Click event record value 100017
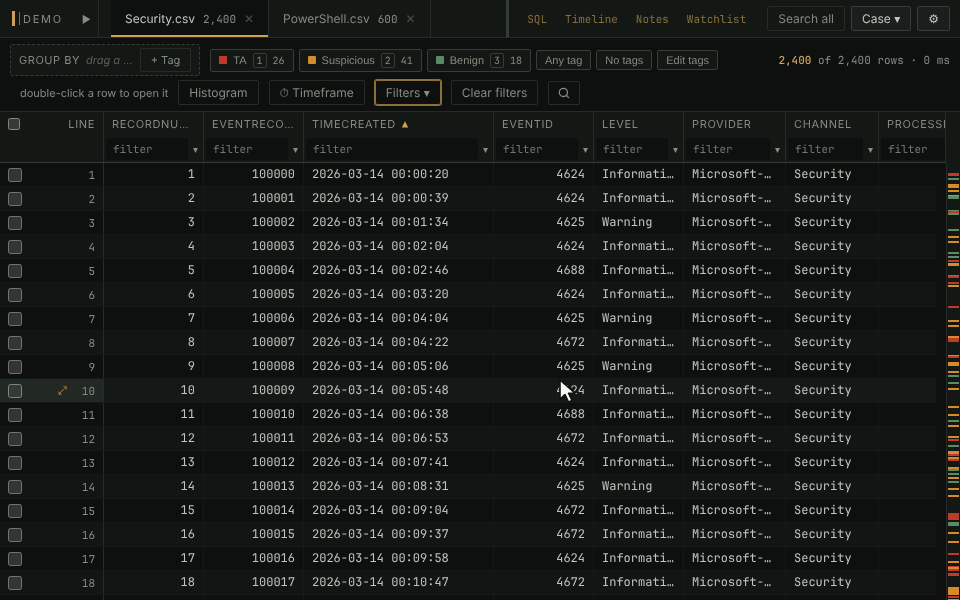The height and width of the screenshot is (600, 960). point(273,582)
